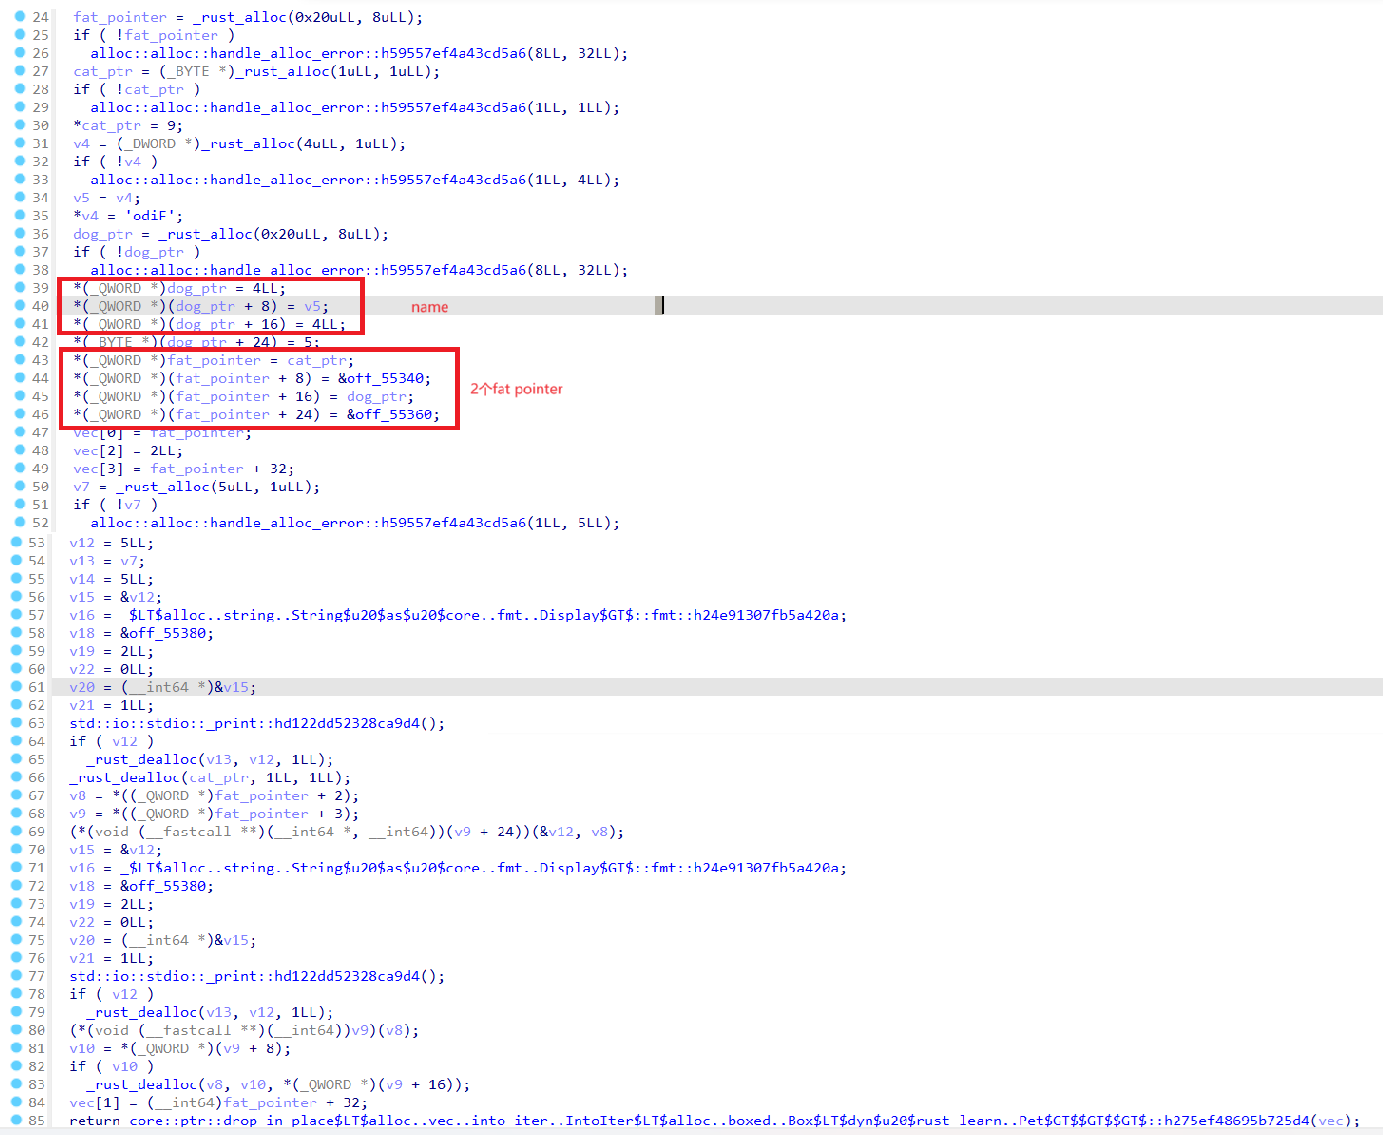This screenshot has width=1383, height=1135.
Task: Click the breakpoint dot for line 69
Action: tap(16, 831)
